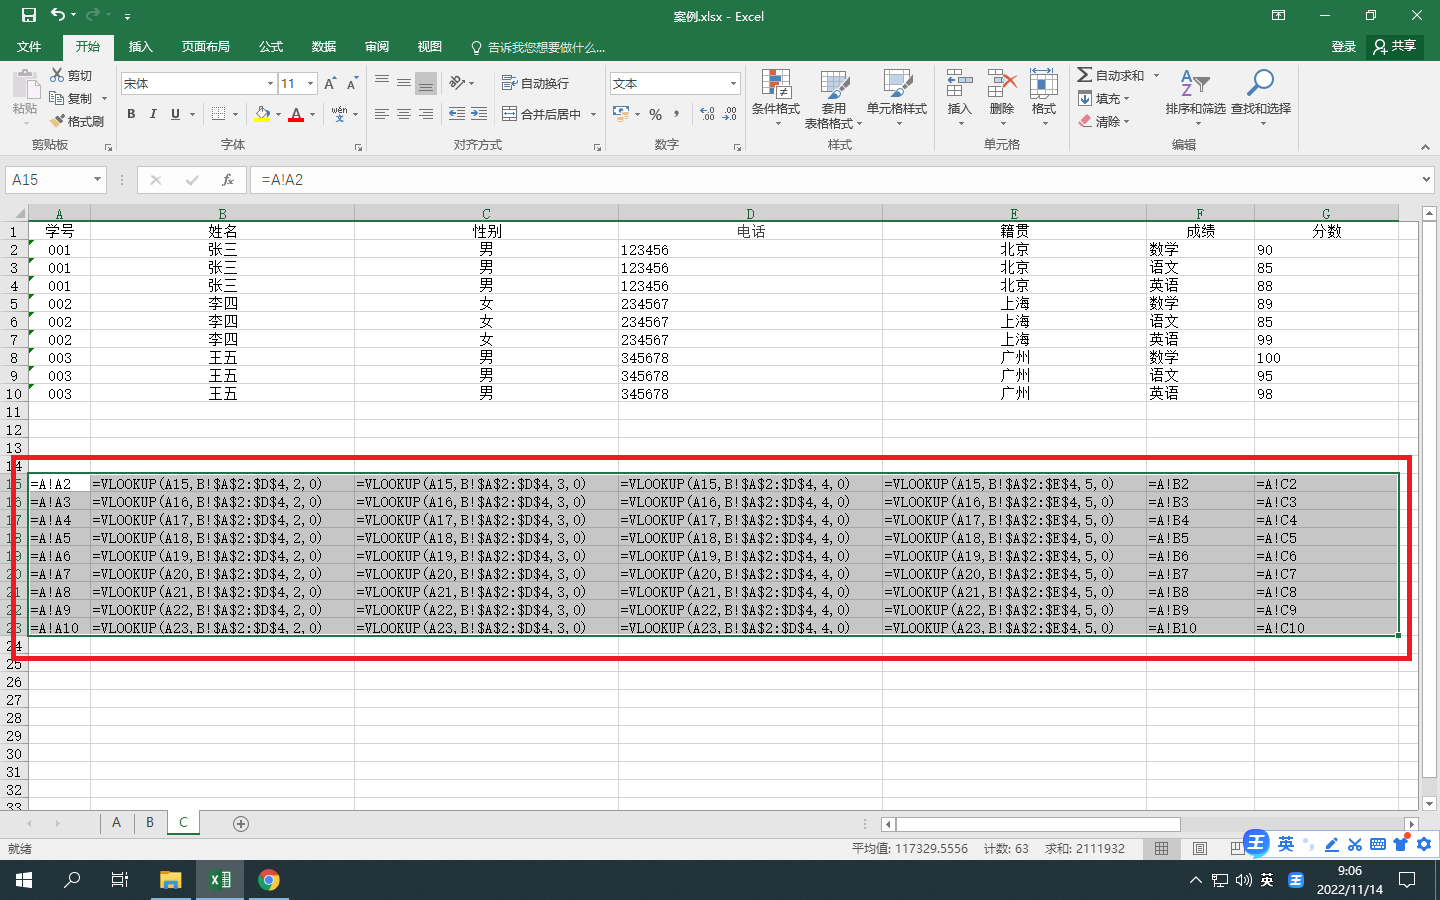Click the 登录 sign-in link

(x=1344, y=47)
